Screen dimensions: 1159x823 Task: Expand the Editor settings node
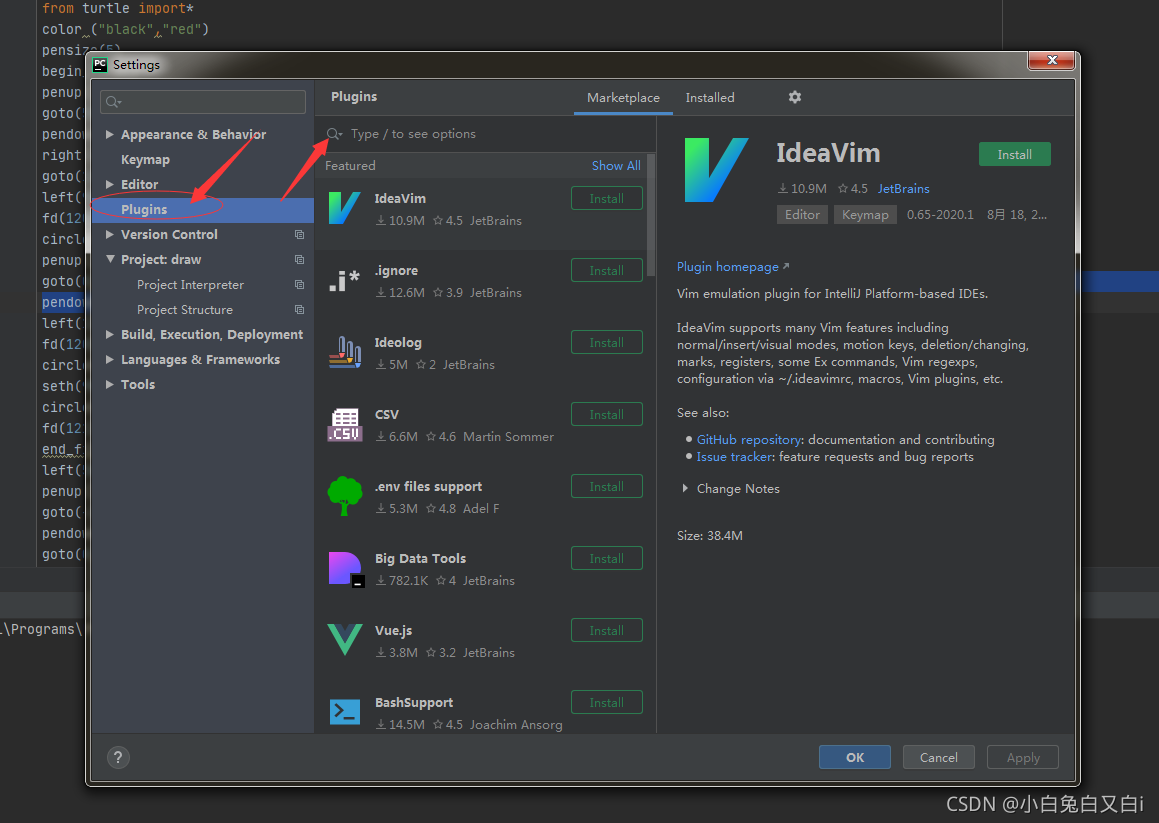pyautogui.click(x=109, y=184)
